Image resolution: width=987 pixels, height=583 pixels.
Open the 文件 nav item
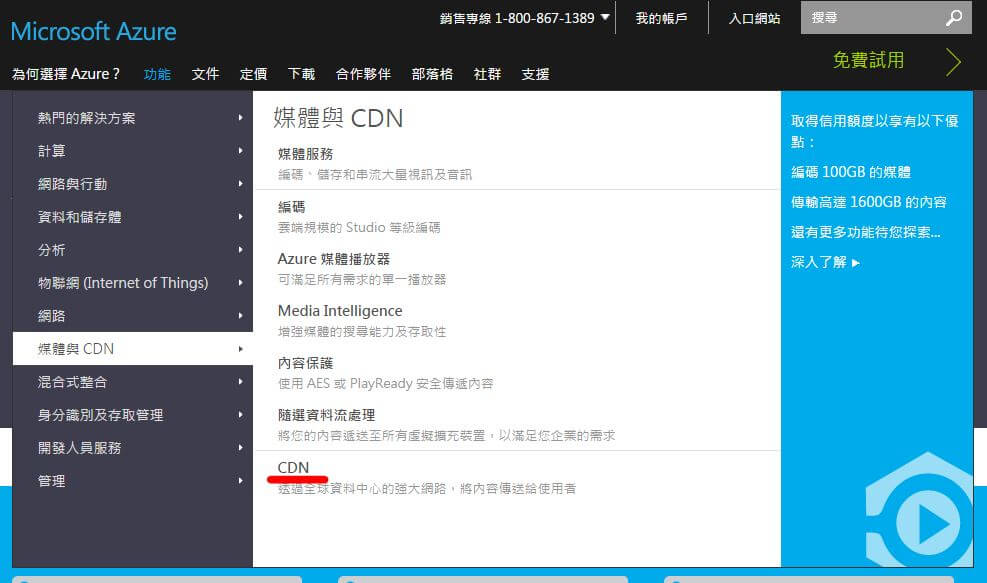(205, 74)
